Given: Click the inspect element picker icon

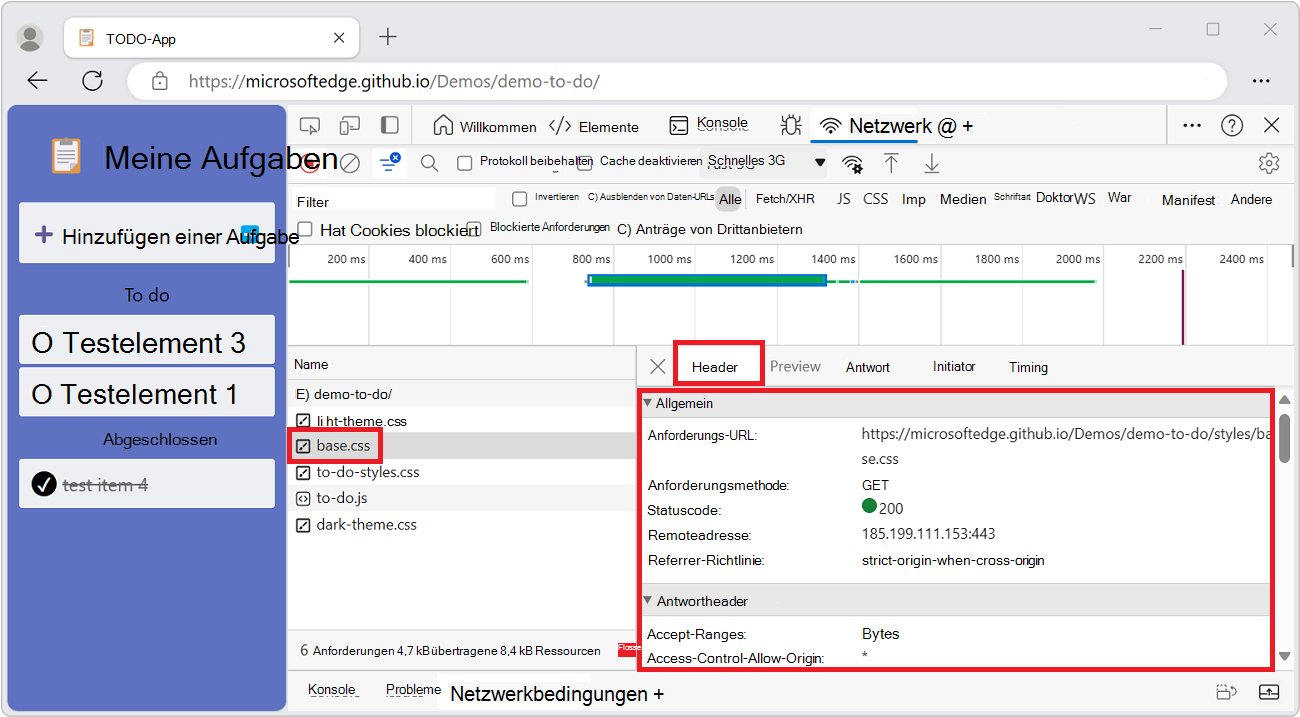Looking at the screenshot, I should point(310,126).
